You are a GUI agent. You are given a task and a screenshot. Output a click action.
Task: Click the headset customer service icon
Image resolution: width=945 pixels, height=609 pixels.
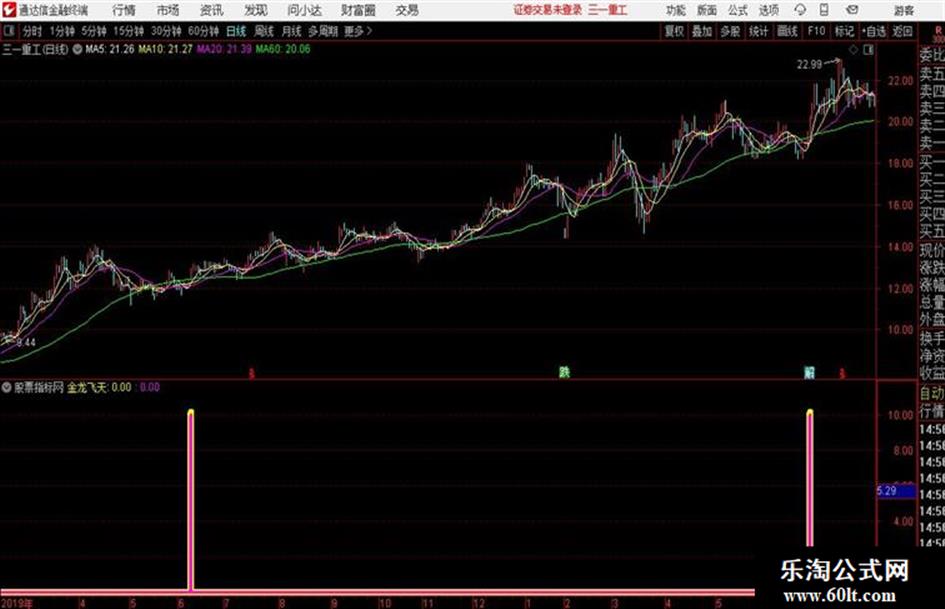click(x=800, y=10)
